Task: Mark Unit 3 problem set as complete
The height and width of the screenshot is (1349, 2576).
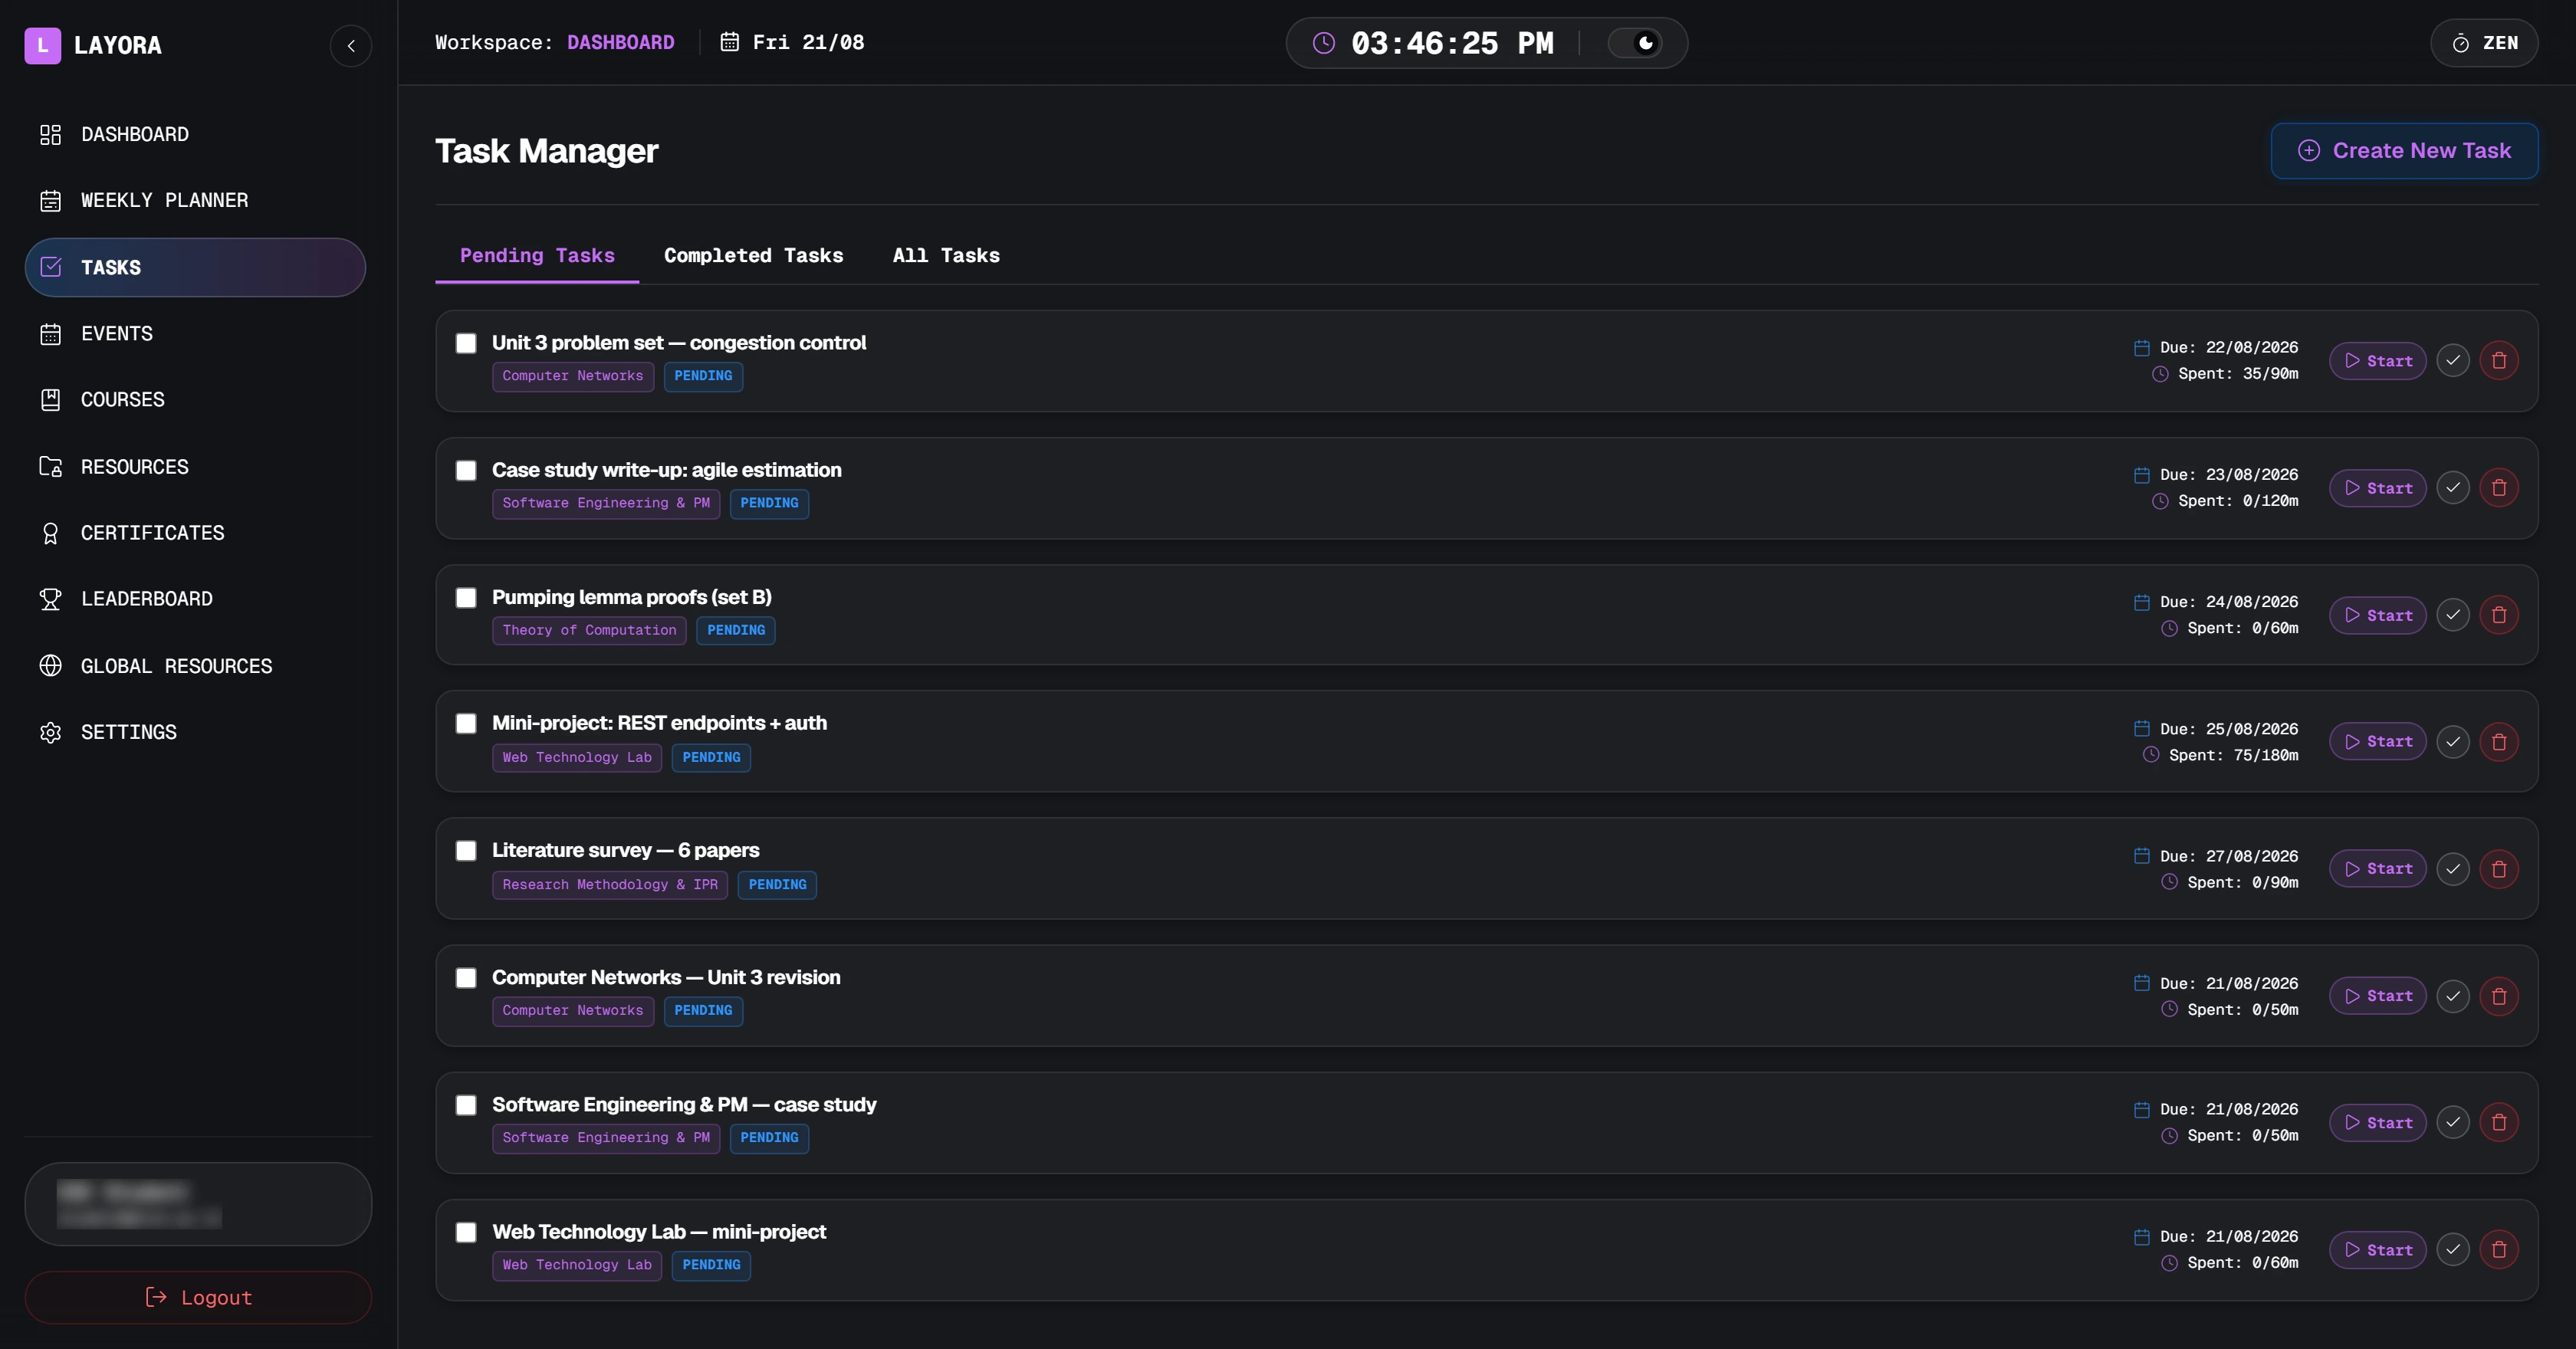Action: point(2453,360)
